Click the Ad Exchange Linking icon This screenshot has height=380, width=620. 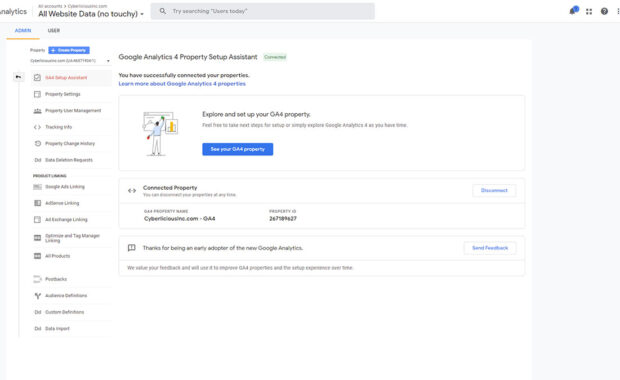(37, 219)
